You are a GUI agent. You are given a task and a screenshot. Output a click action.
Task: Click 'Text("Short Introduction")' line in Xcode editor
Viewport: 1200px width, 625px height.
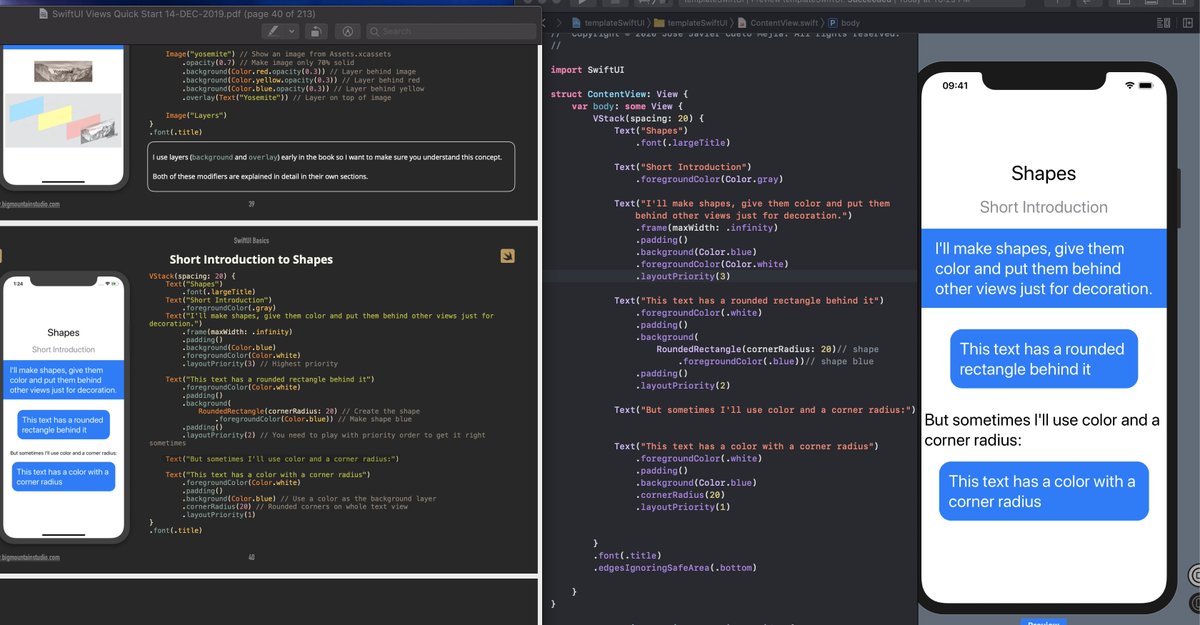point(682,167)
